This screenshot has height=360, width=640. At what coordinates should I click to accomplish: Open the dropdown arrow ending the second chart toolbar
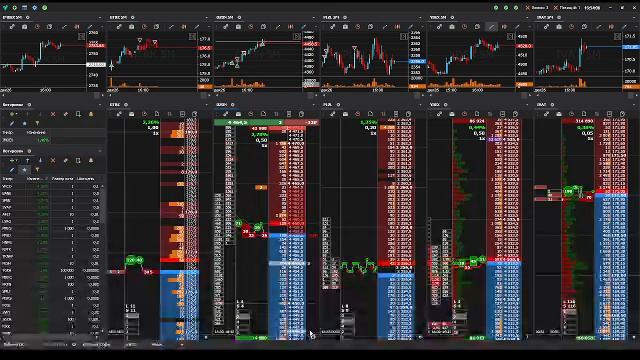click(x=209, y=27)
